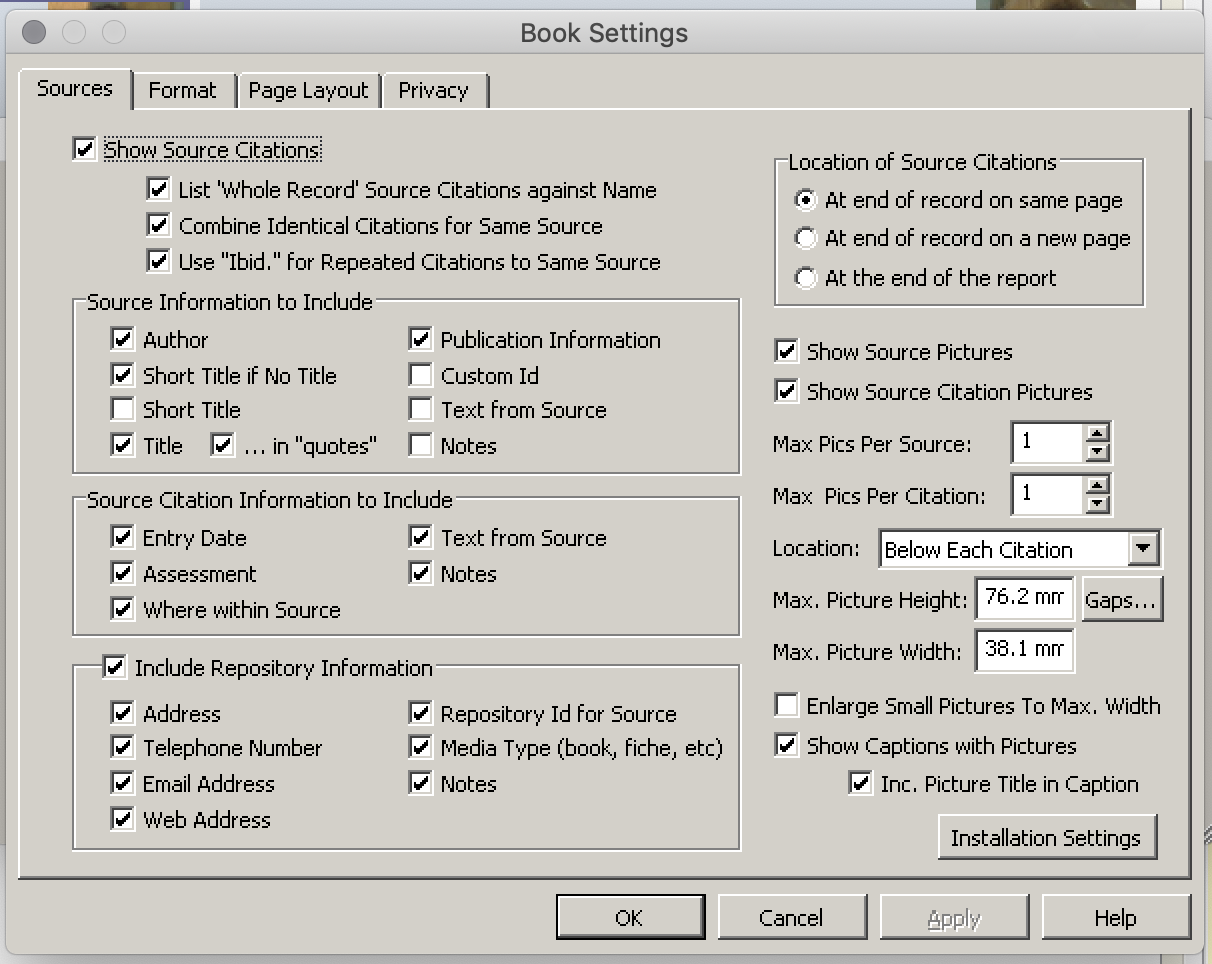Decrease Max Pics Per Citation value
The width and height of the screenshot is (1212, 964).
pyautogui.click(x=1096, y=501)
